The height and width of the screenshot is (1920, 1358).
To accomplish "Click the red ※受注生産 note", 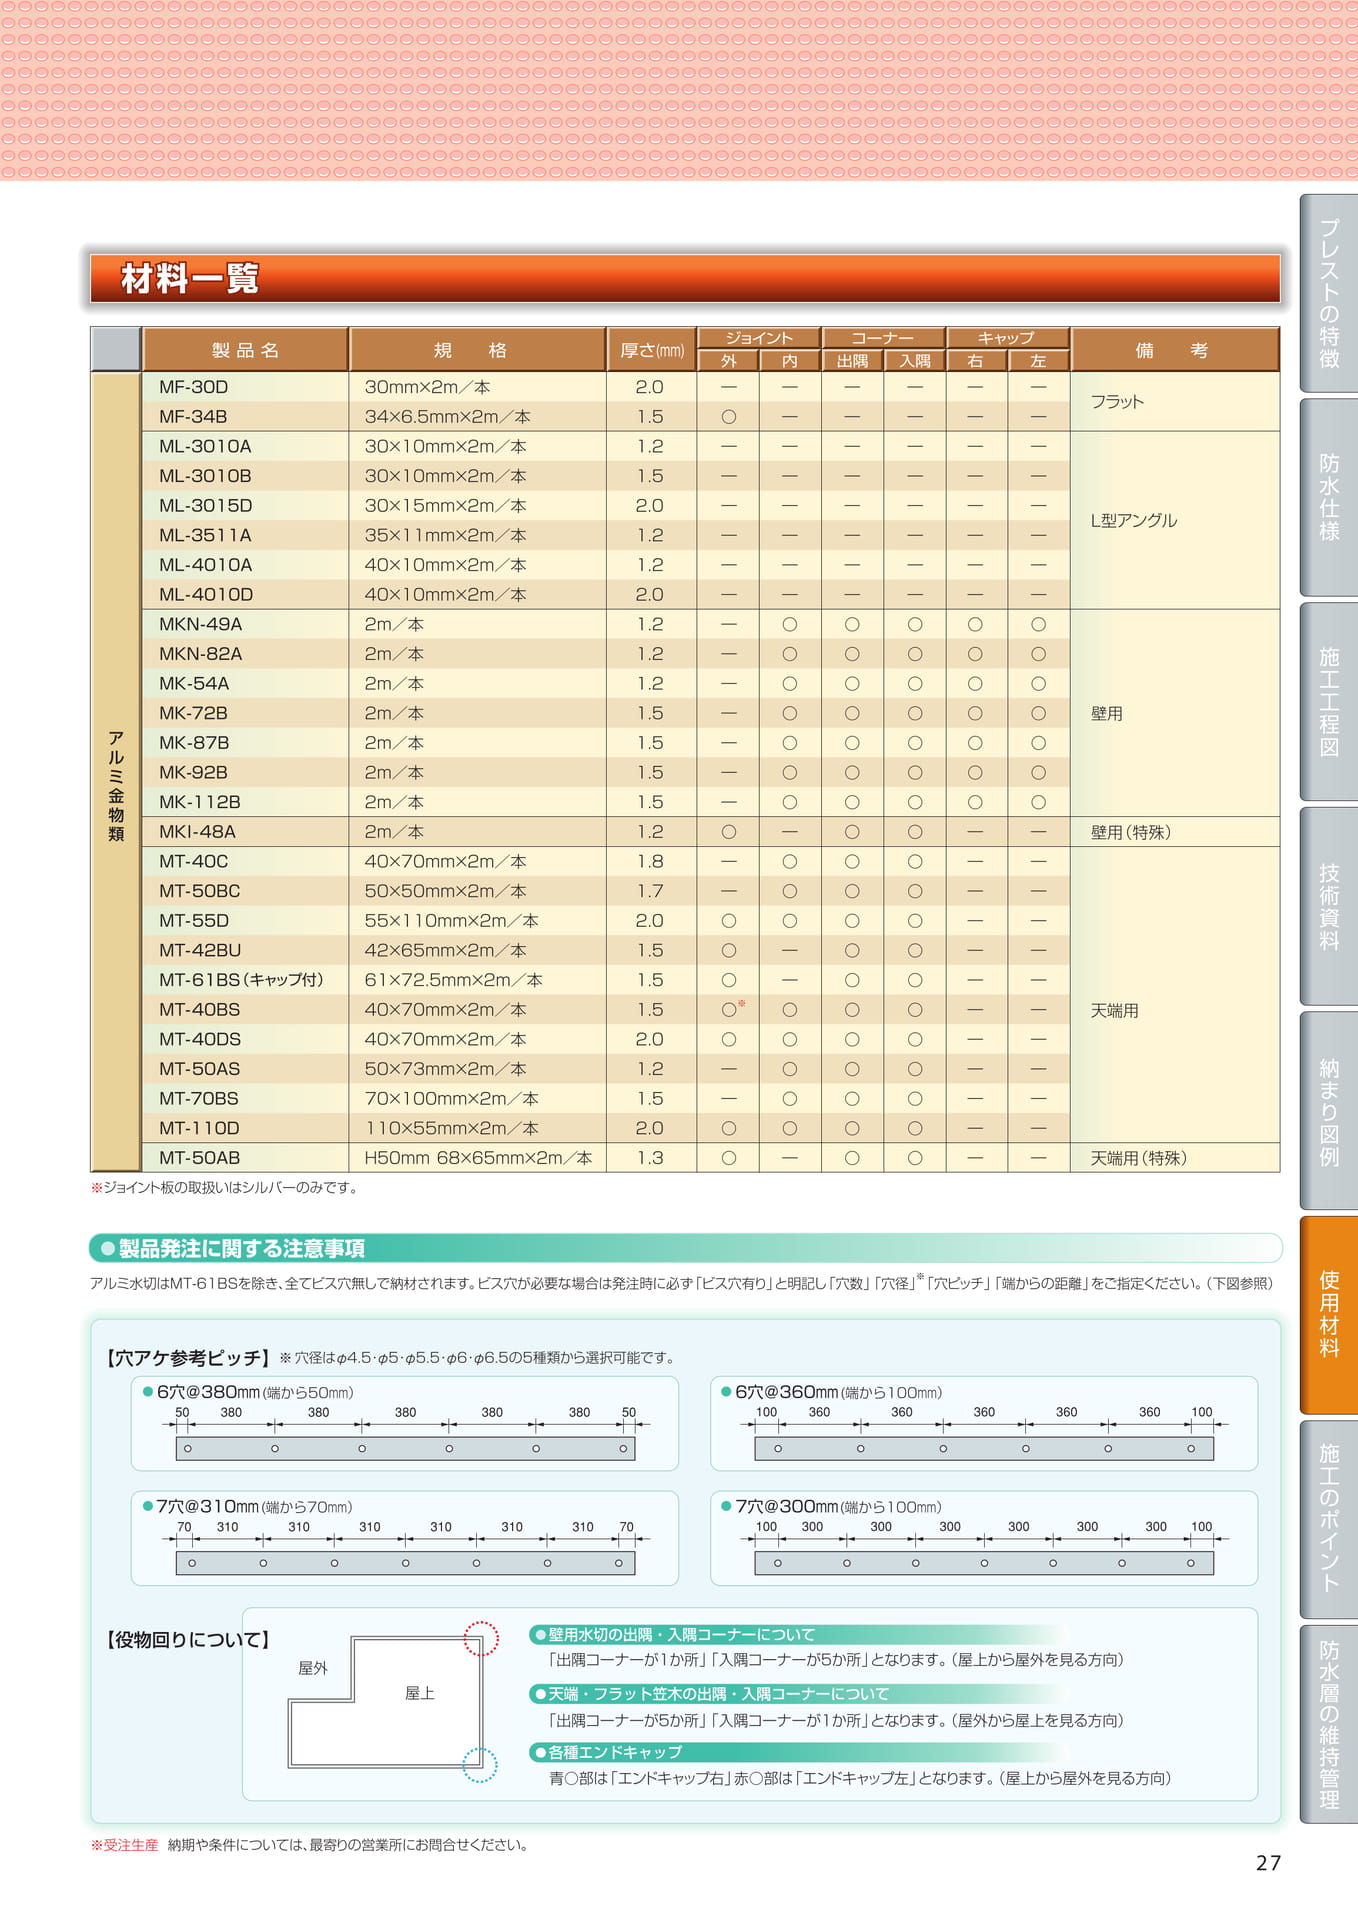I will tap(125, 1845).
